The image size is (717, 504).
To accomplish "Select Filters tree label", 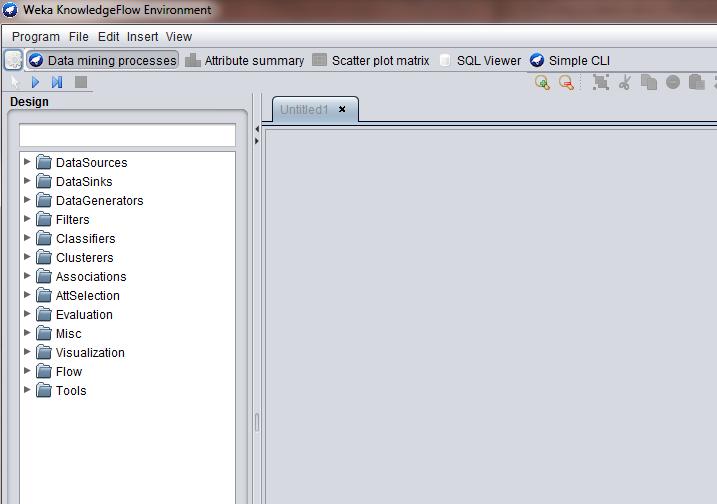I will [x=73, y=220].
